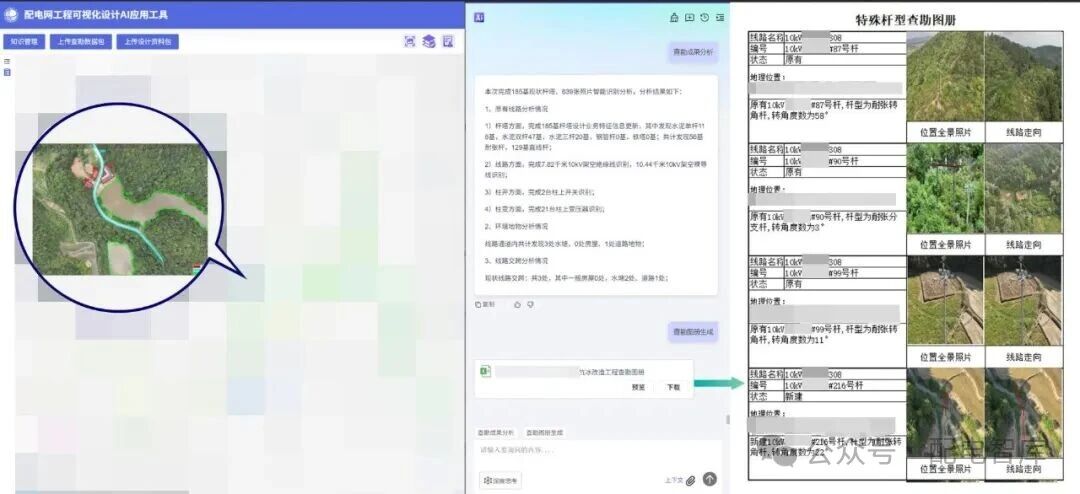Download the generated 查勘图册 file
This screenshot has width=1080, height=494.
tap(673, 387)
